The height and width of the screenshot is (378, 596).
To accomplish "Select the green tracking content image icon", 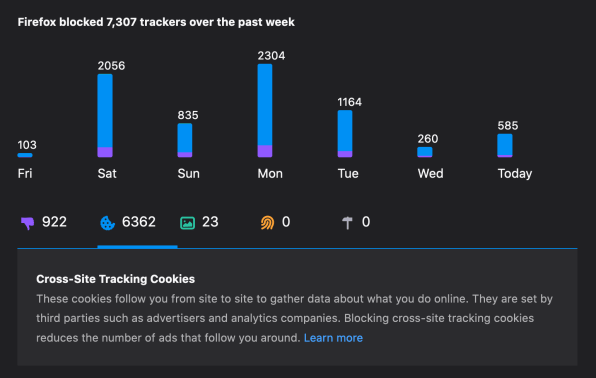I will click(x=187, y=223).
